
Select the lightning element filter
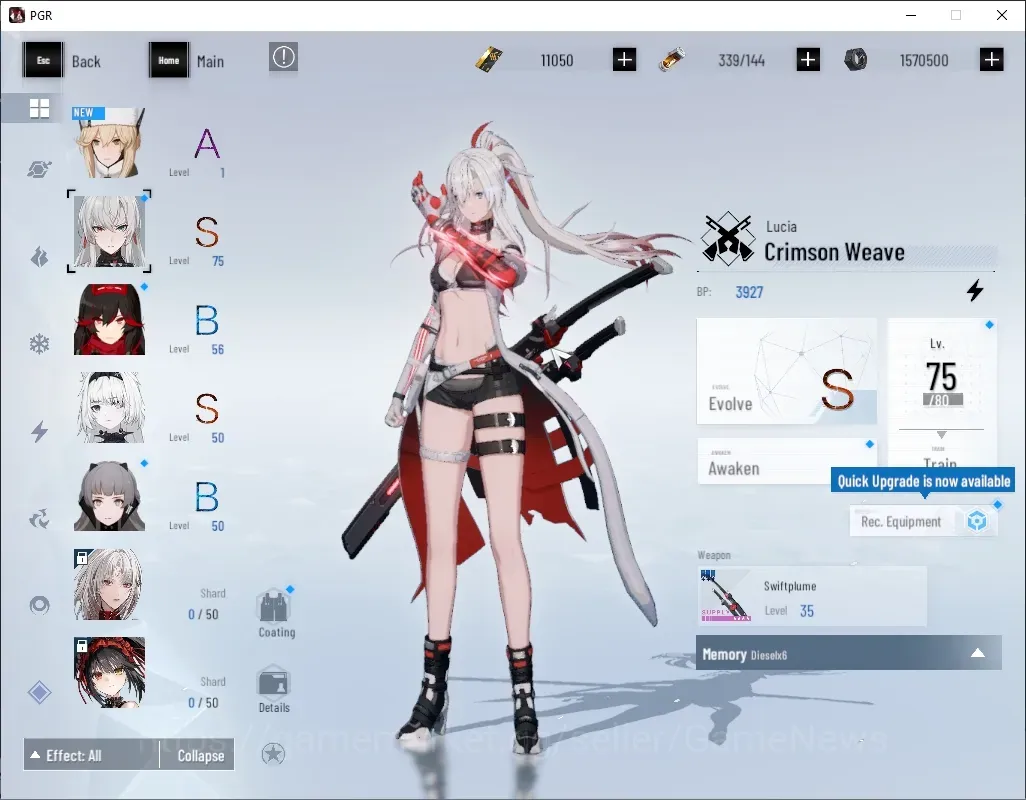pos(39,431)
